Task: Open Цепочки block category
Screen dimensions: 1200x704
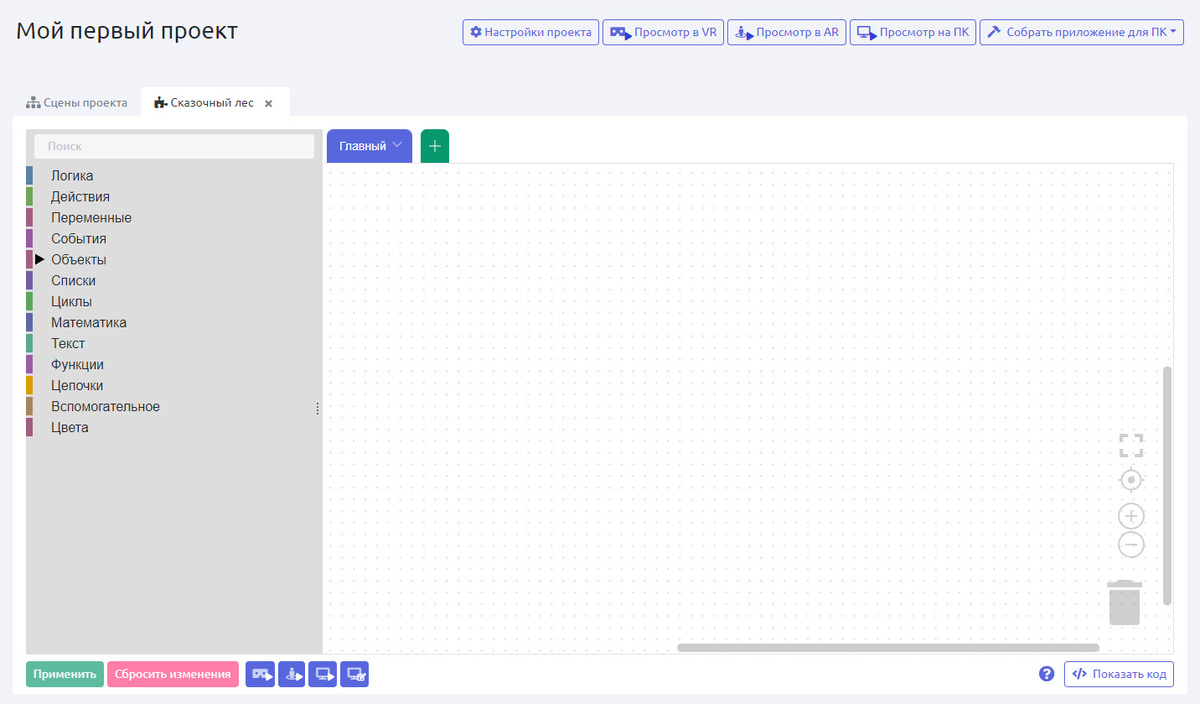Action: pyautogui.click(x=77, y=386)
